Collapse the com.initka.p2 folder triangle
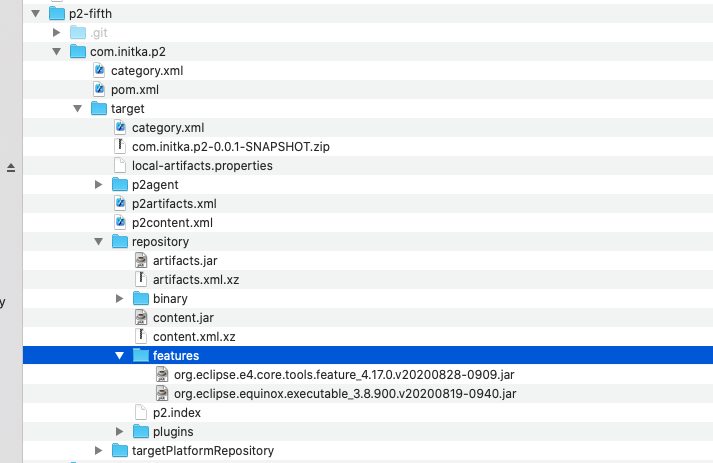 56,52
